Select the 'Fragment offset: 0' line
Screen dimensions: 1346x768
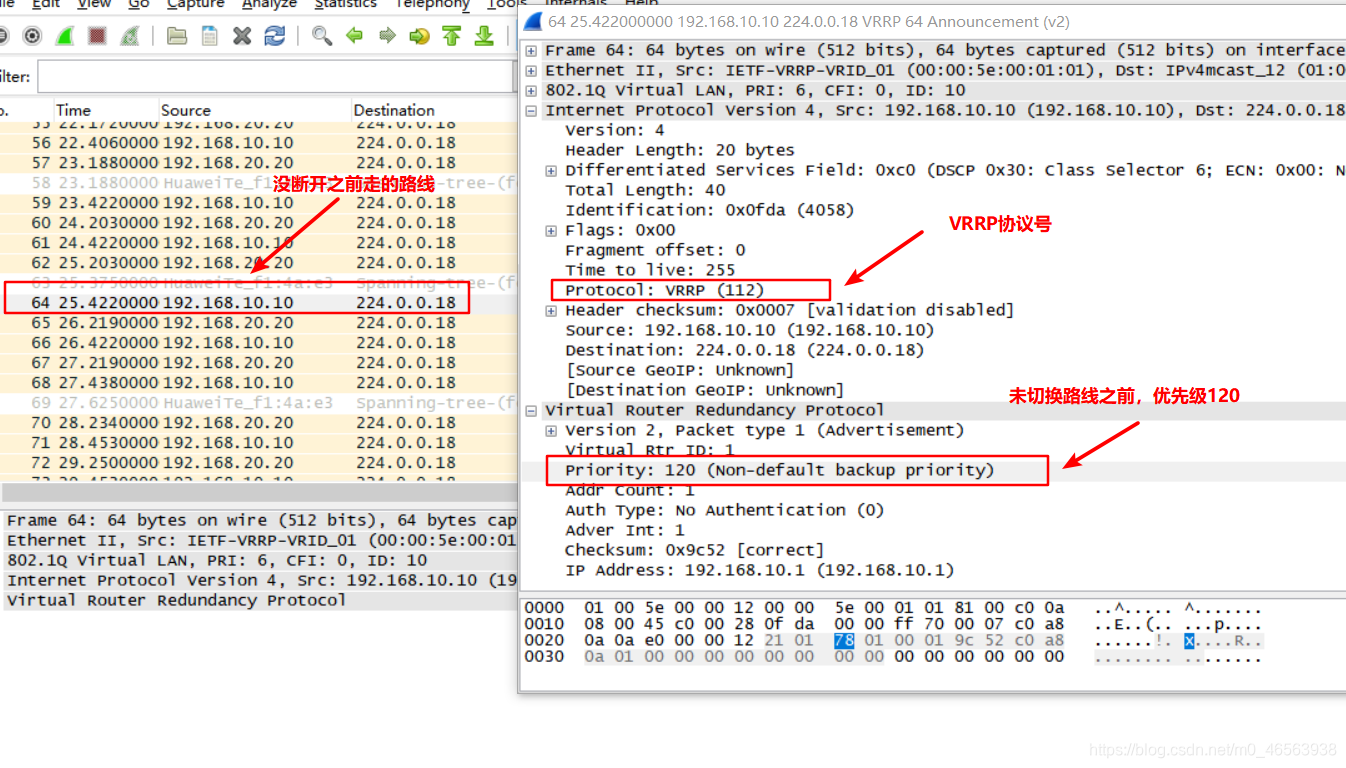(x=655, y=250)
